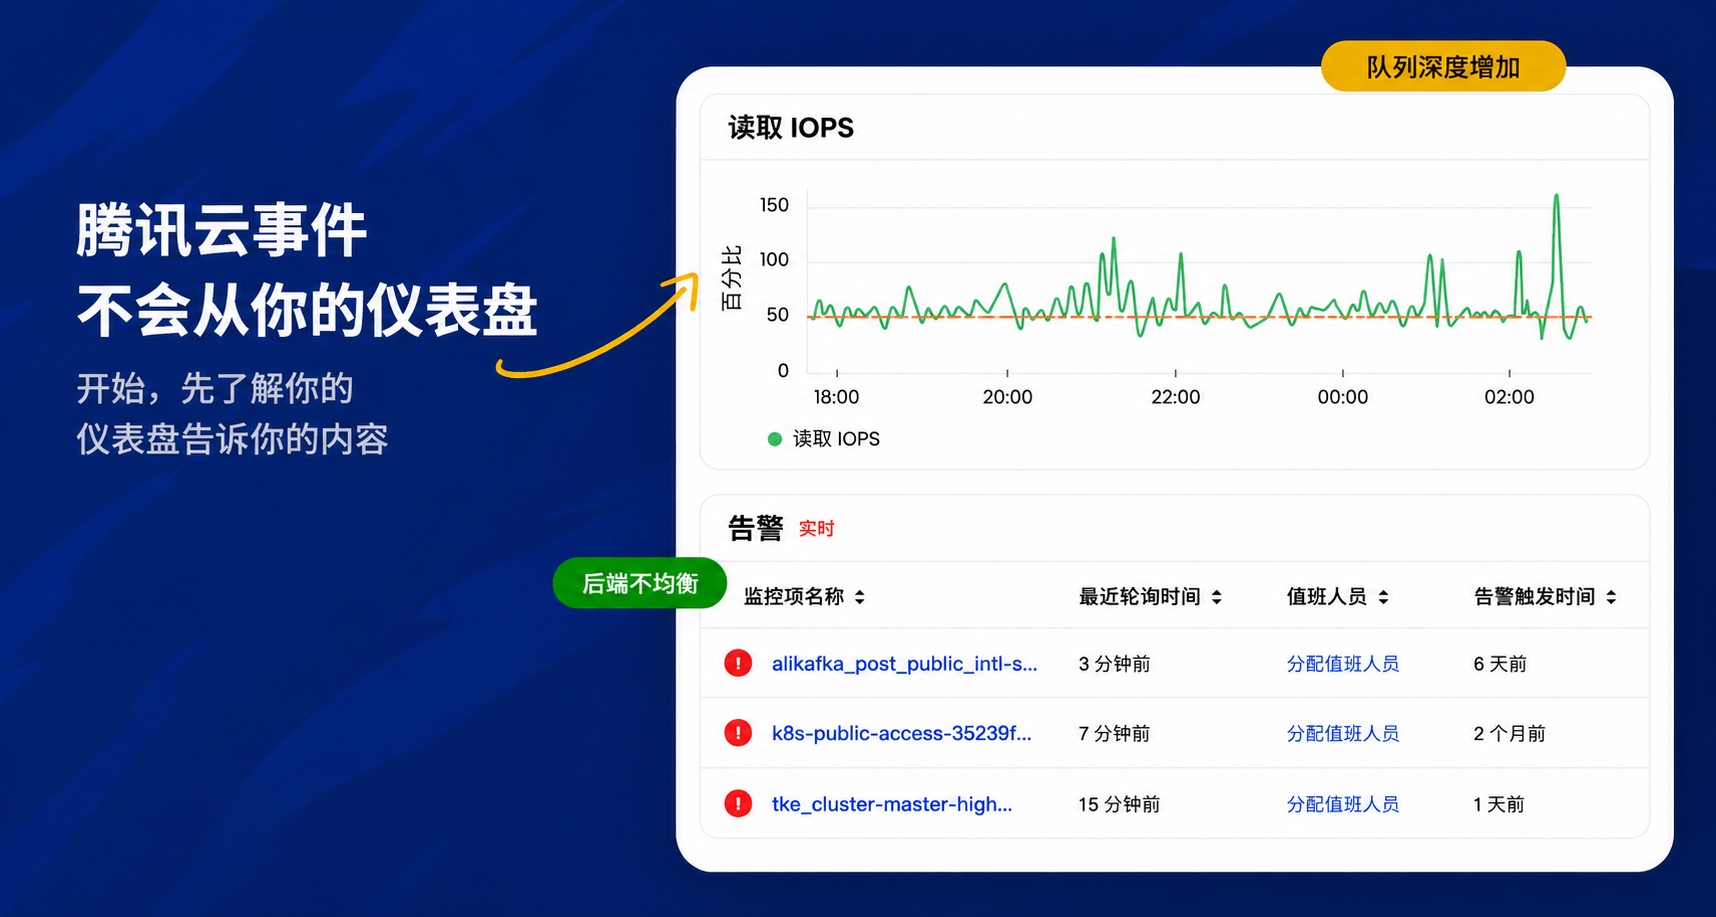This screenshot has width=1716, height=917.
Task: Click the 2 个月前 trigger time
Action: tap(1509, 734)
